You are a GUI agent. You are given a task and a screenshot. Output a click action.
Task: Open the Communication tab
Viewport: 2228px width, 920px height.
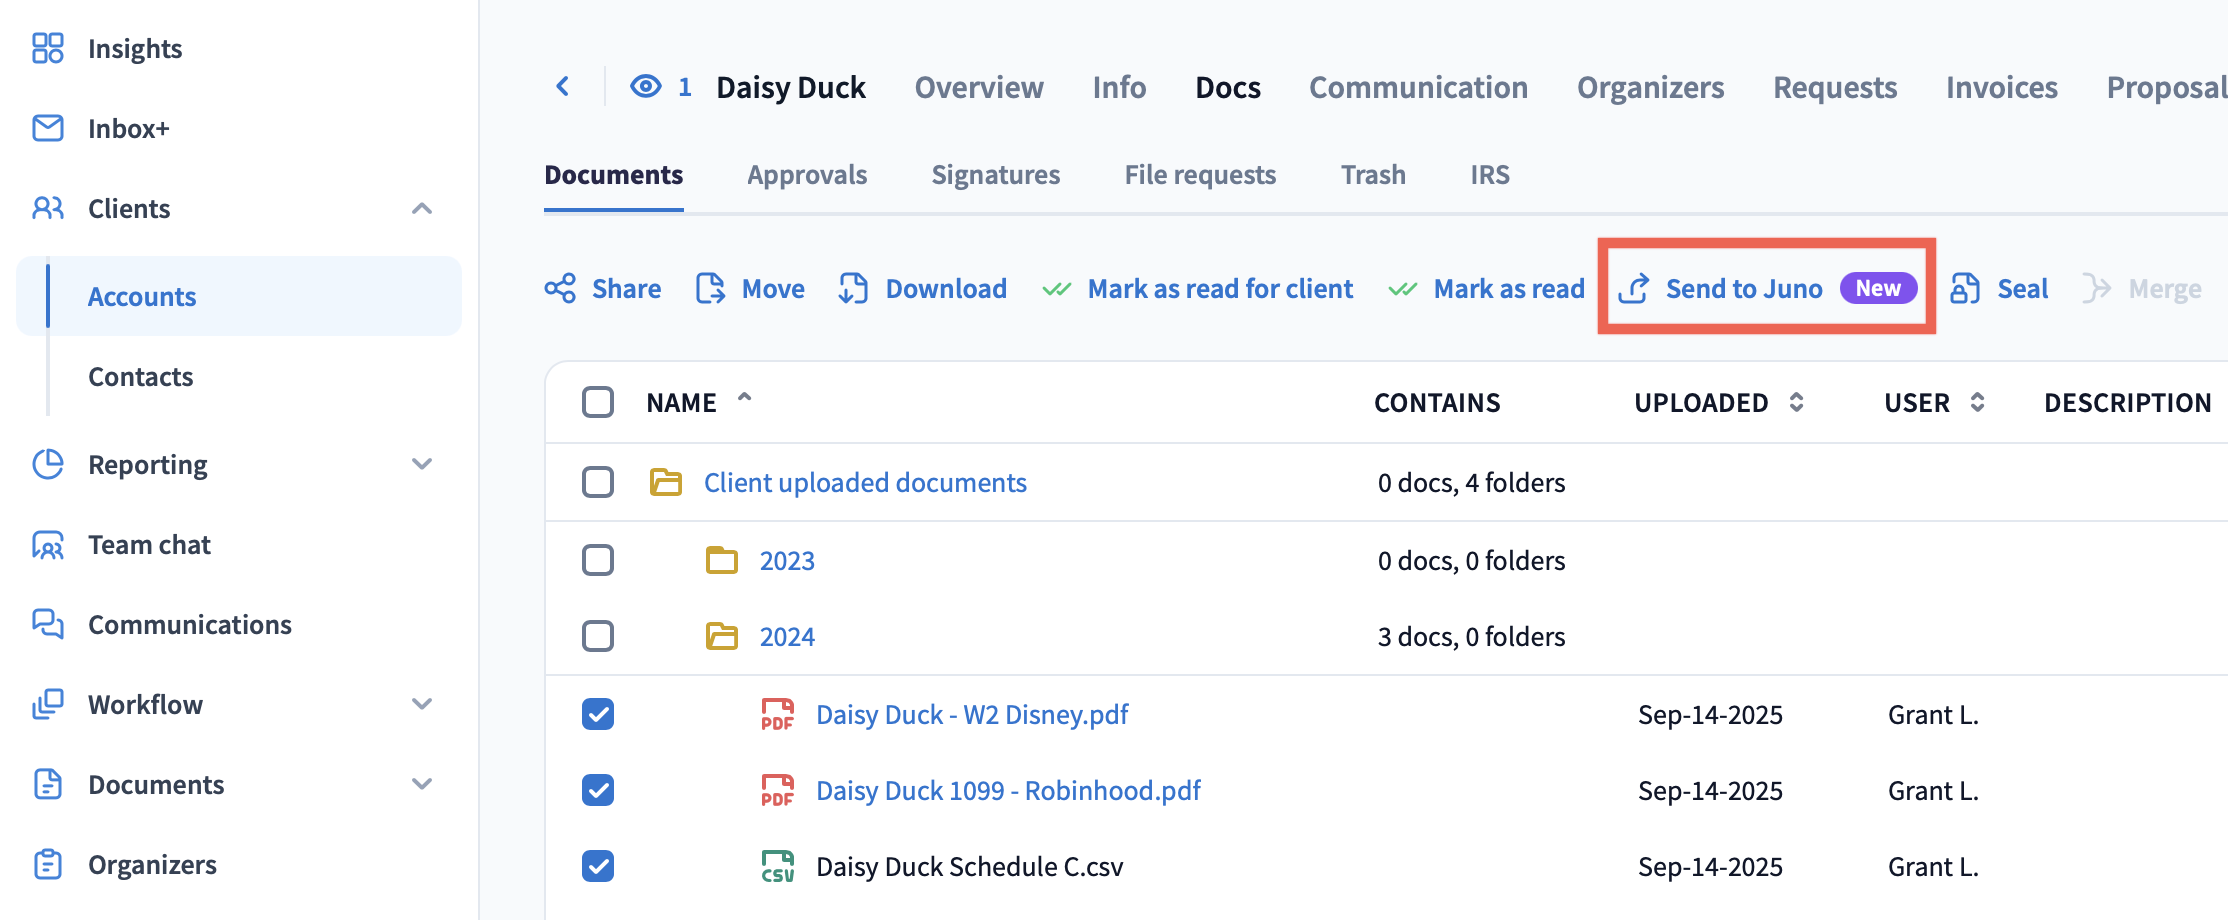[1418, 88]
